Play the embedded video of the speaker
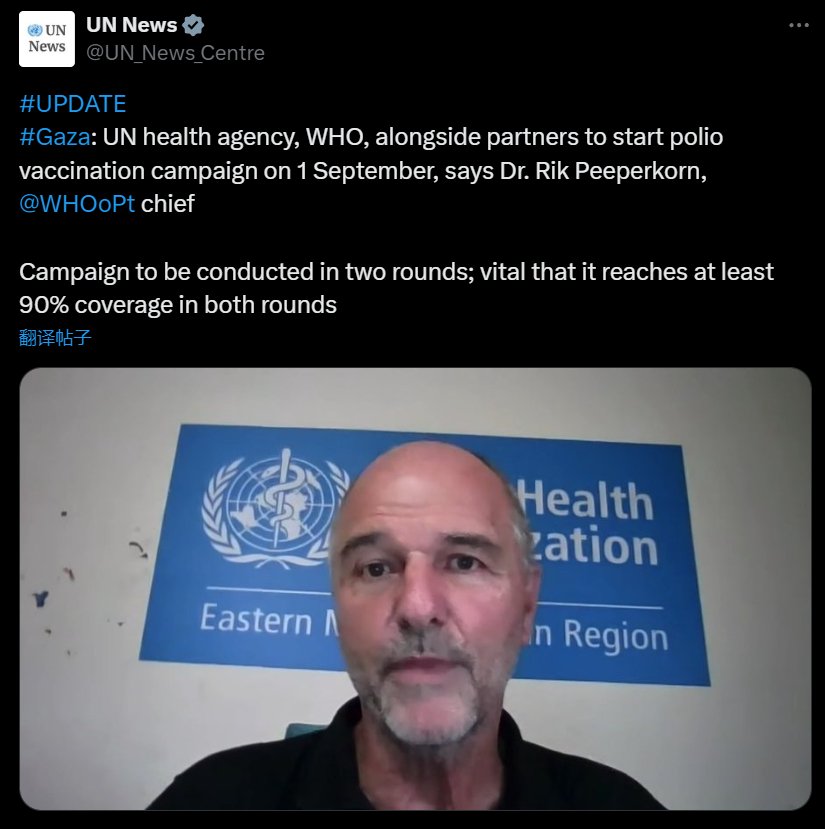The width and height of the screenshot is (825, 829). 415,588
